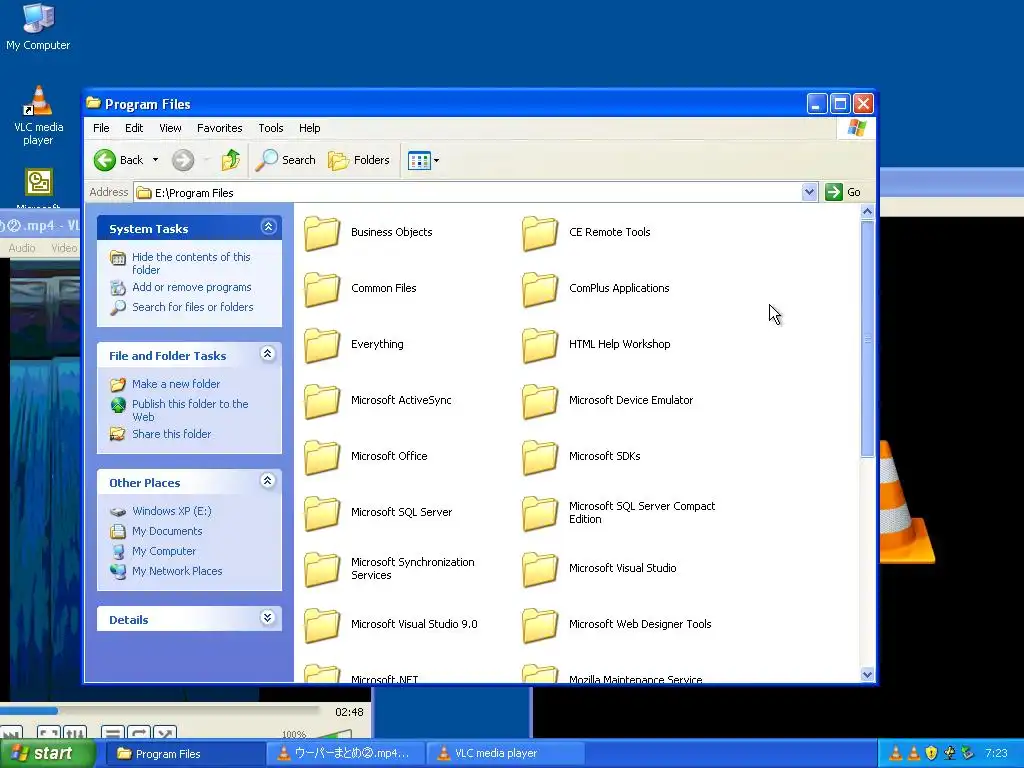Select the ComPlus Applications folder icon

click(540, 289)
